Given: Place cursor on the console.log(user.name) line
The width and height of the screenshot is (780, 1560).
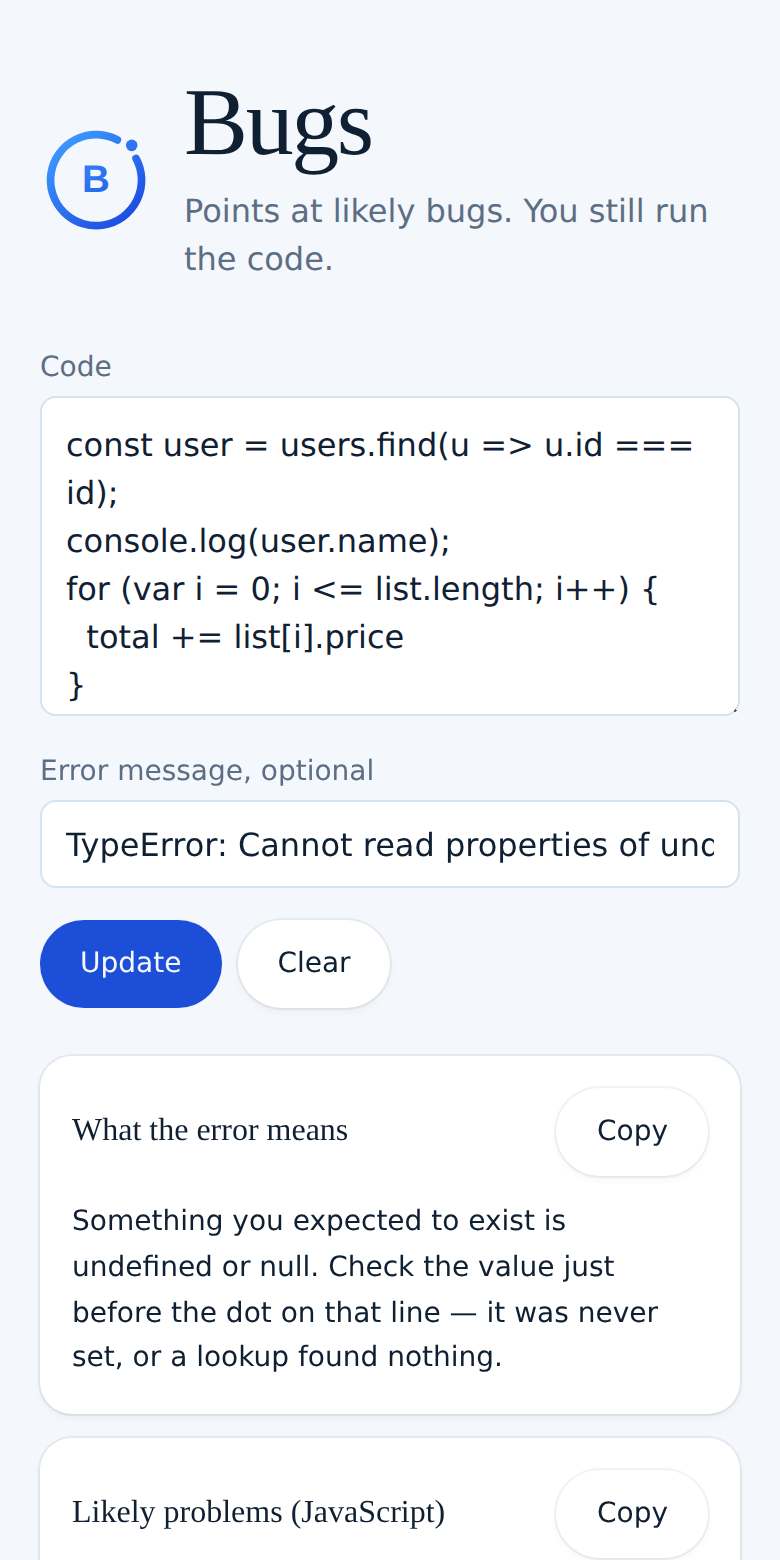Looking at the screenshot, I should pyautogui.click(x=258, y=541).
